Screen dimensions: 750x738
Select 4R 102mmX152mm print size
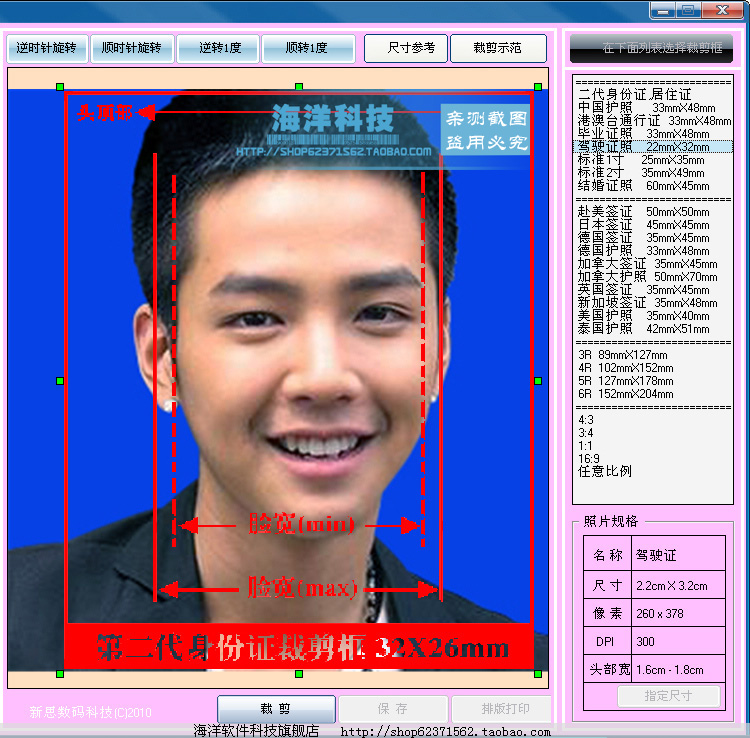click(652, 368)
